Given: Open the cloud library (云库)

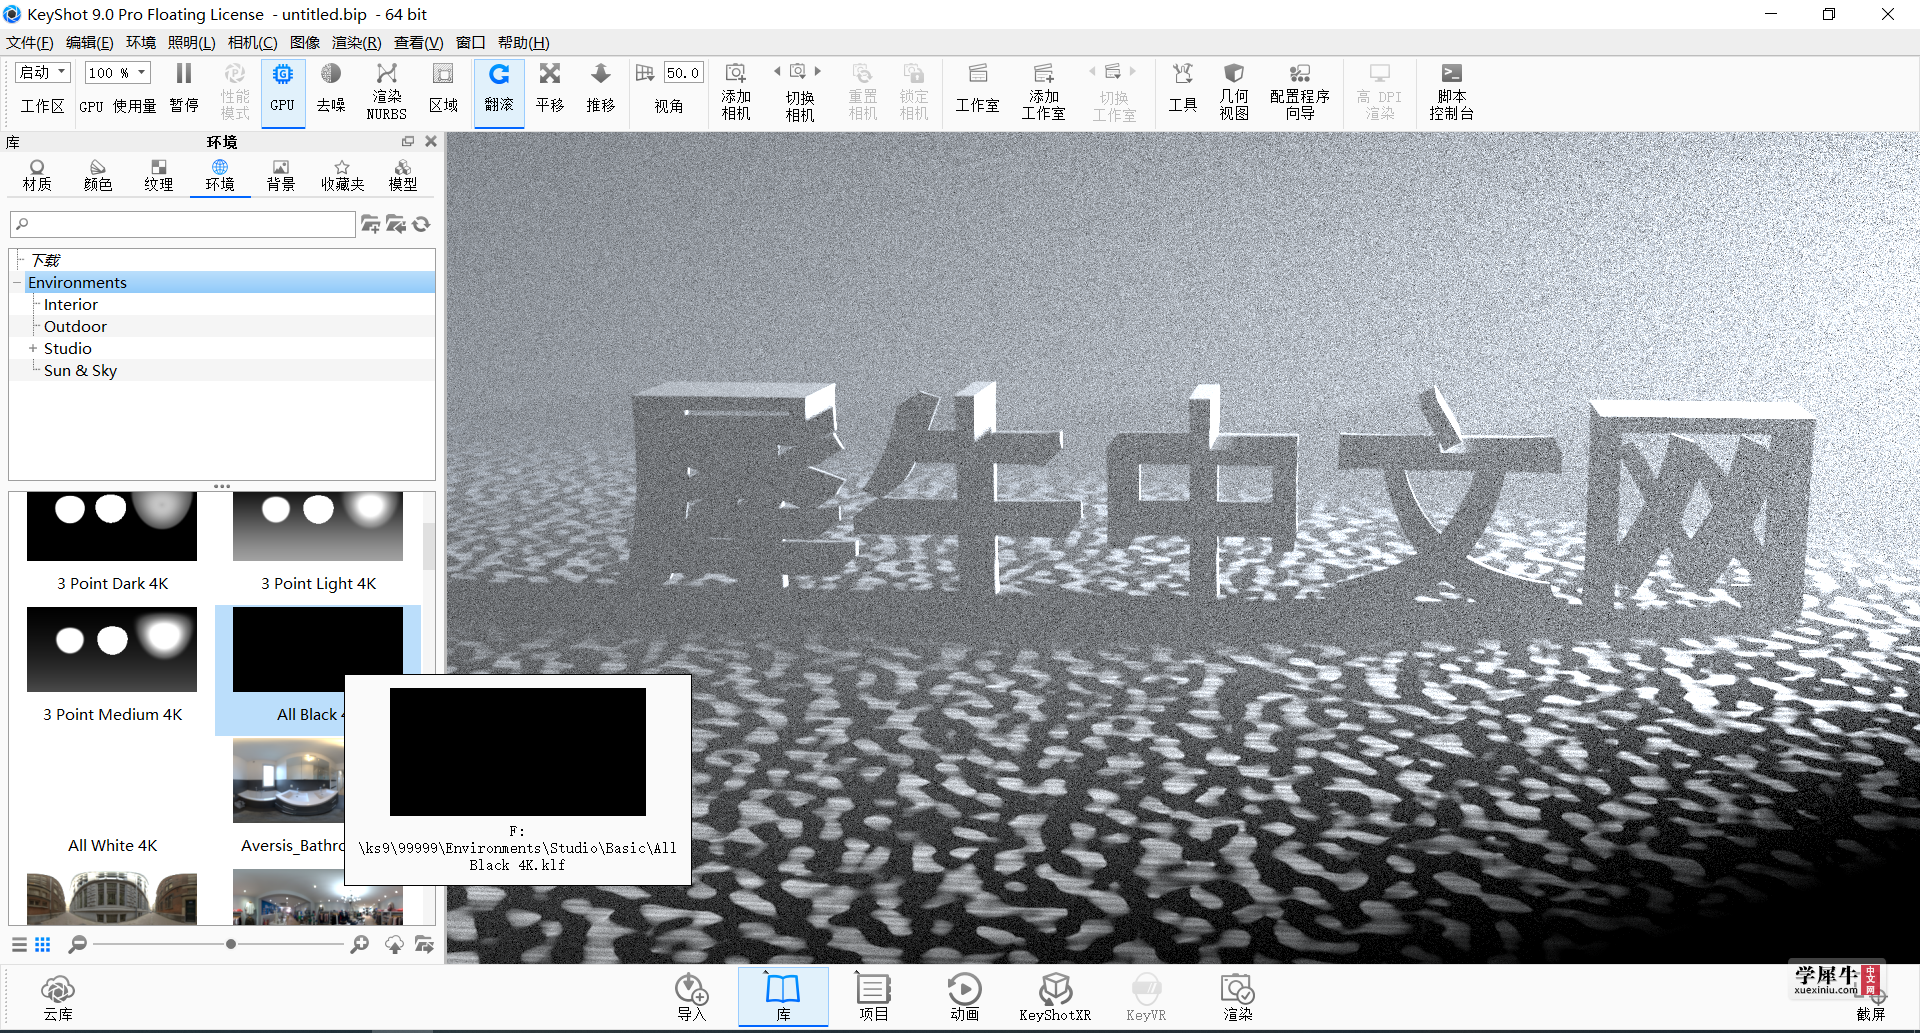Looking at the screenshot, I should click(x=58, y=998).
